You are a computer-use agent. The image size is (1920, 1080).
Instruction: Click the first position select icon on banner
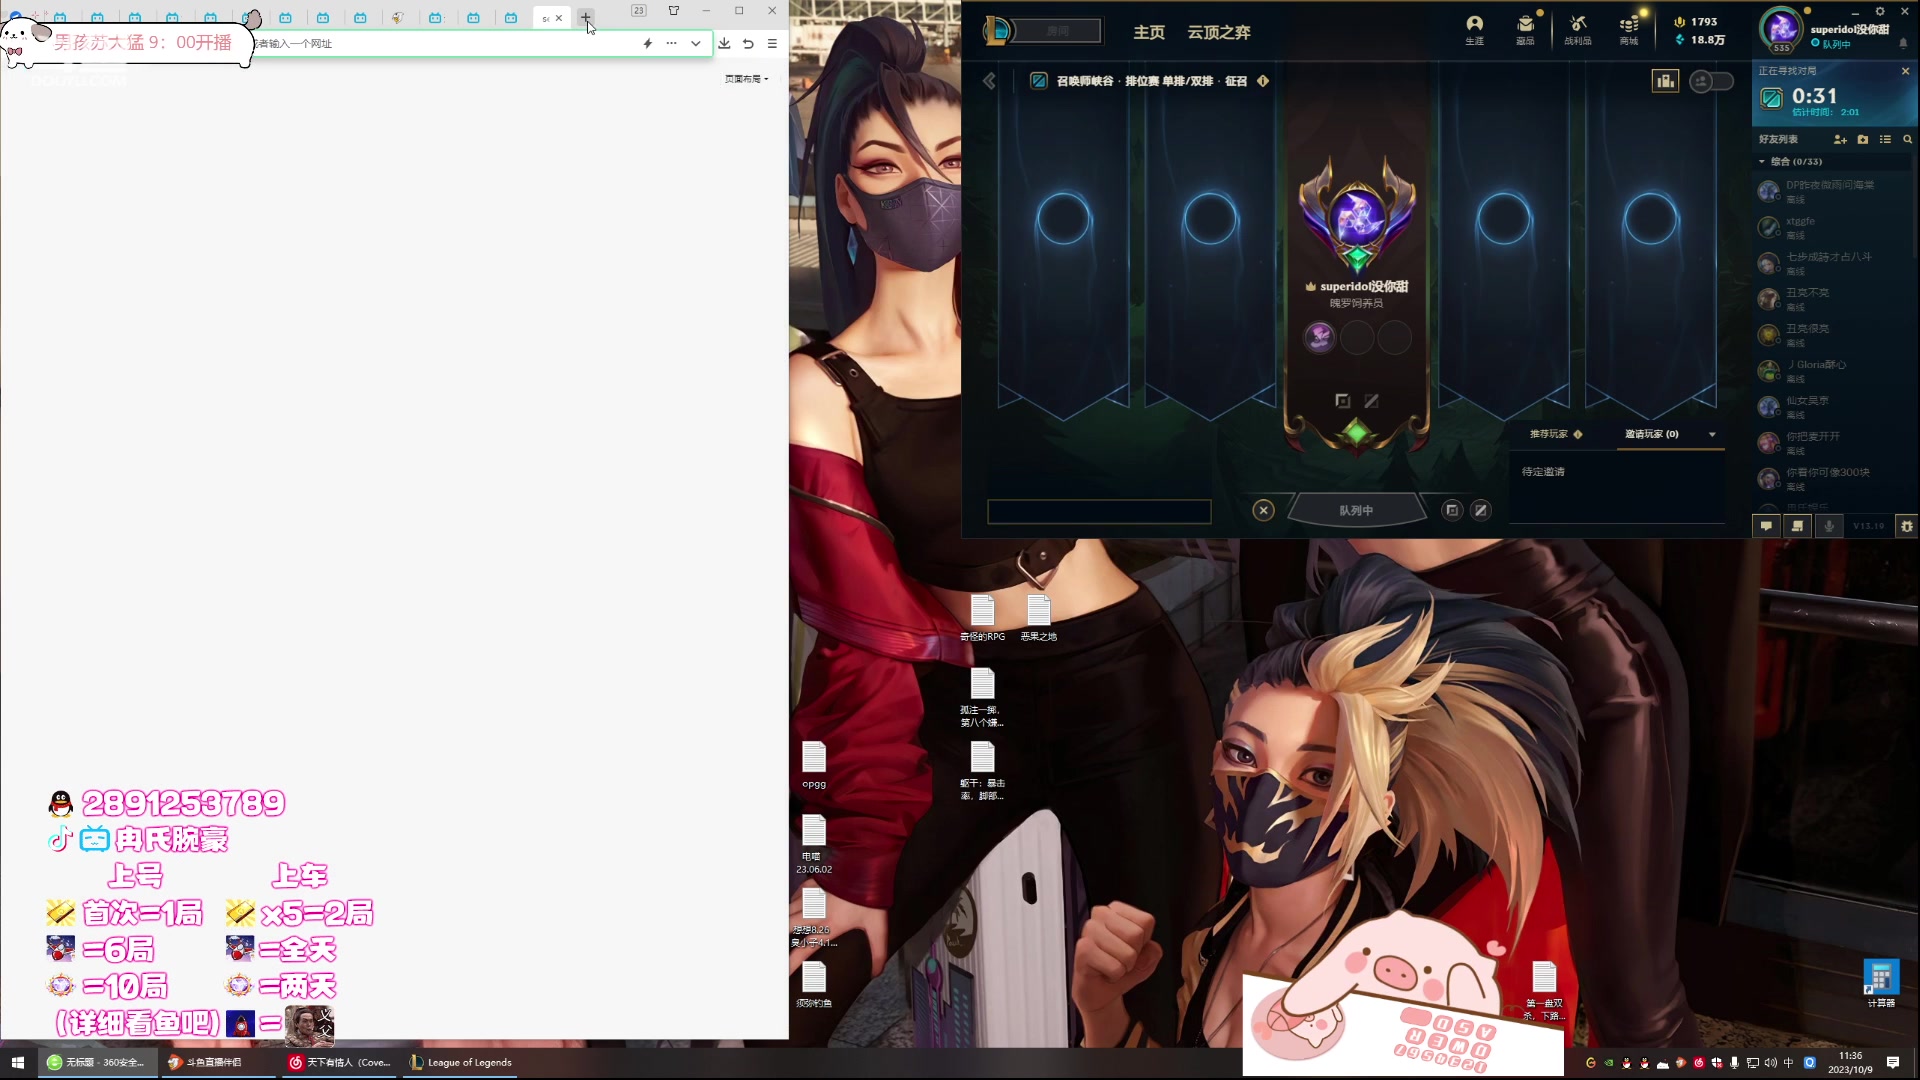(1342, 401)
